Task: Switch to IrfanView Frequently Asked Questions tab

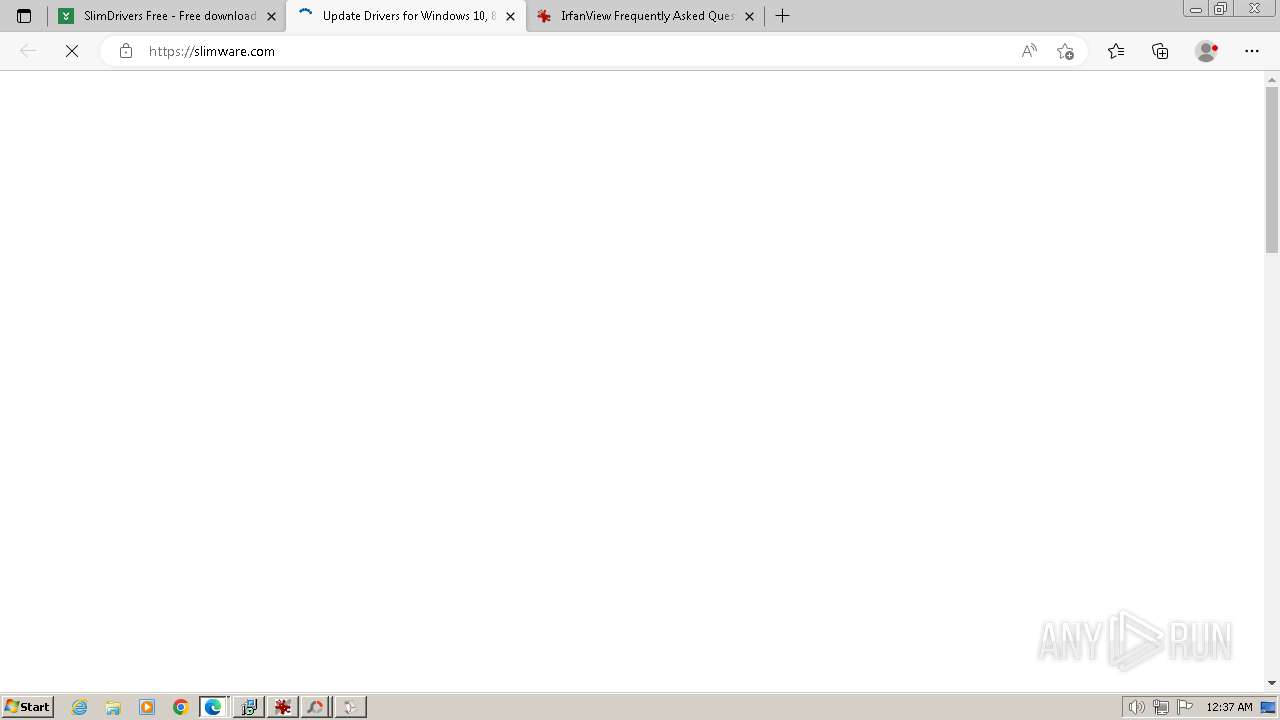Action: [x=645, y=16]
